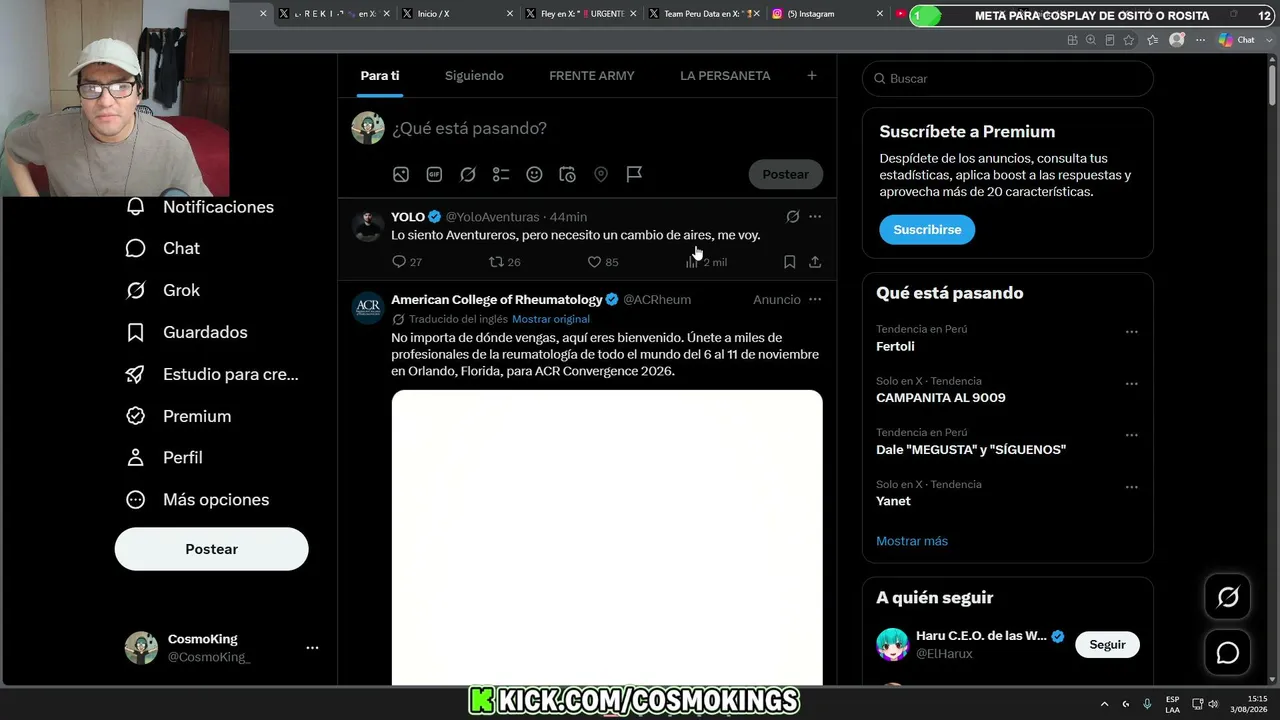Open the FRENTE ARMY timeline tab
The image size is (1280, 720).
592,76
